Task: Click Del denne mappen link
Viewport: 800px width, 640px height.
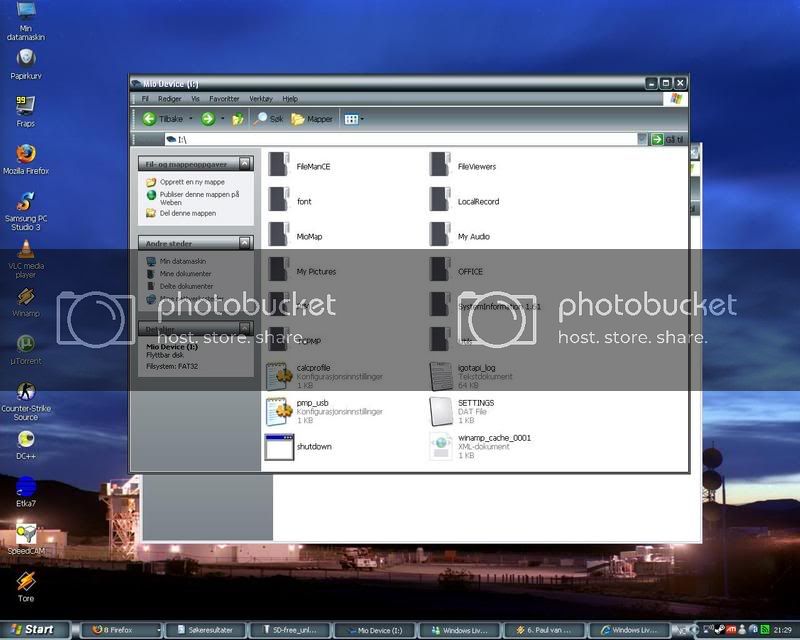Action: [x=181, y=213]
